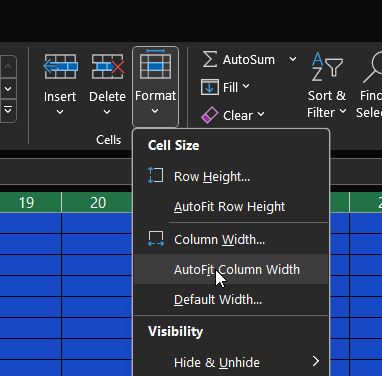Open the Insert dropdown arrow

[60, 112]
